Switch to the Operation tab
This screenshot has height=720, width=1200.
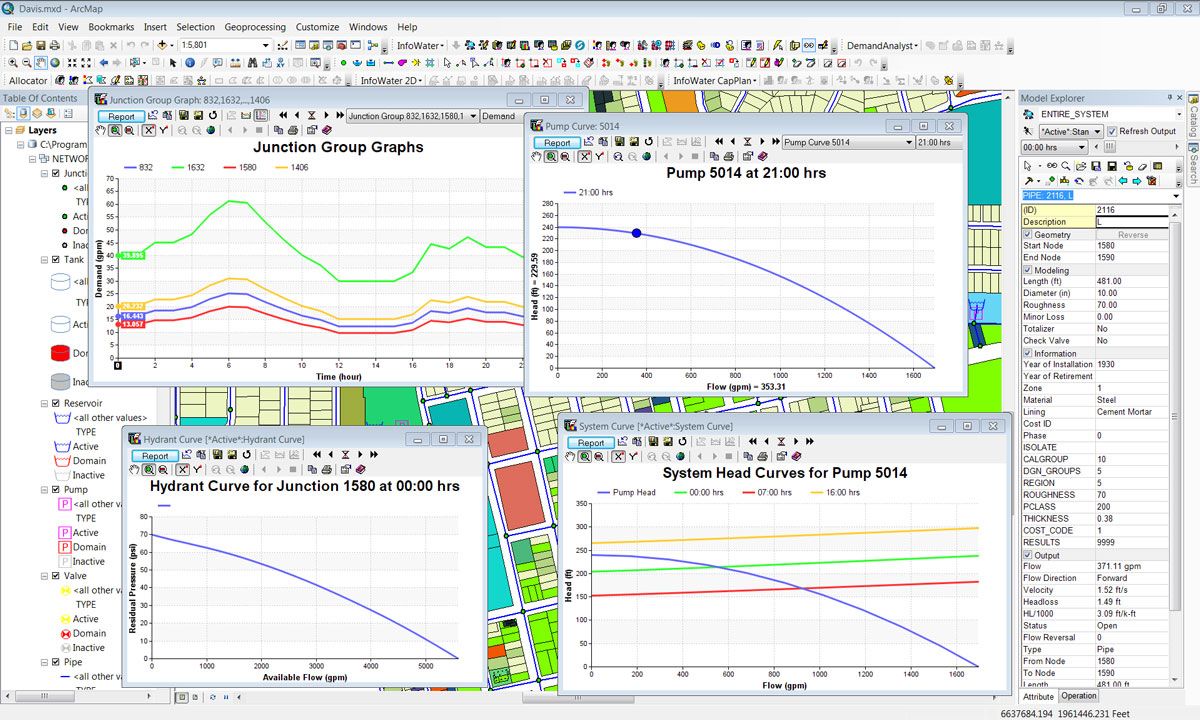tap(1078, 696)
